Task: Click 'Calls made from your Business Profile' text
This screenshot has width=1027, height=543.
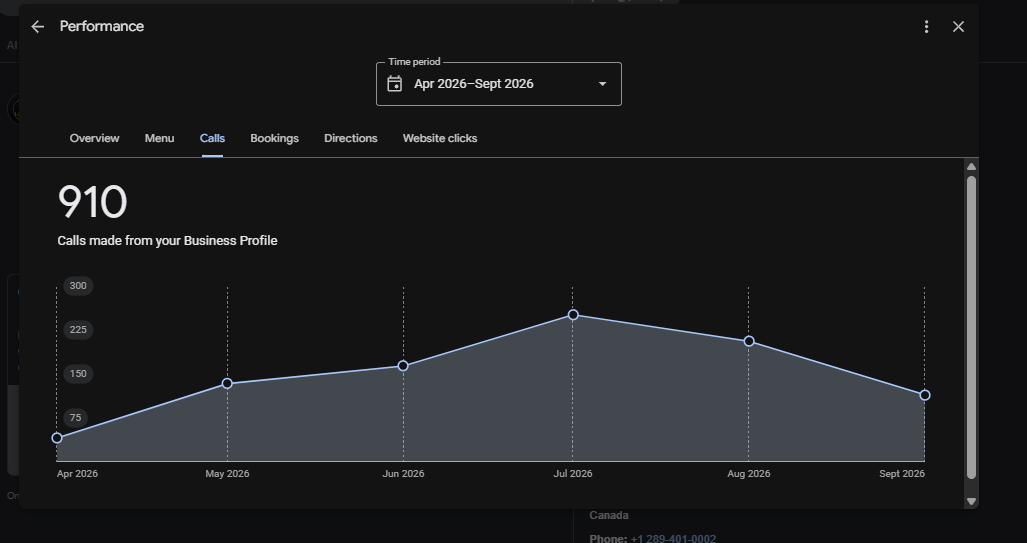Action: tap(167, 241)
